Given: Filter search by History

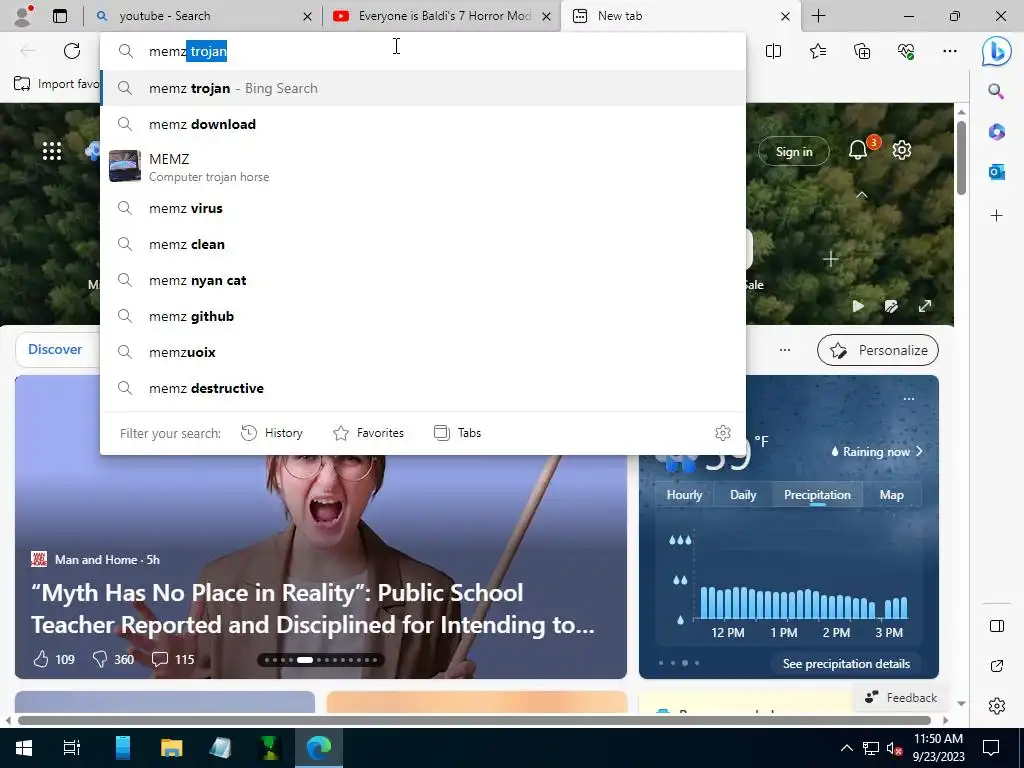Looking at the screenshot, I should click(x=272, y=433).
